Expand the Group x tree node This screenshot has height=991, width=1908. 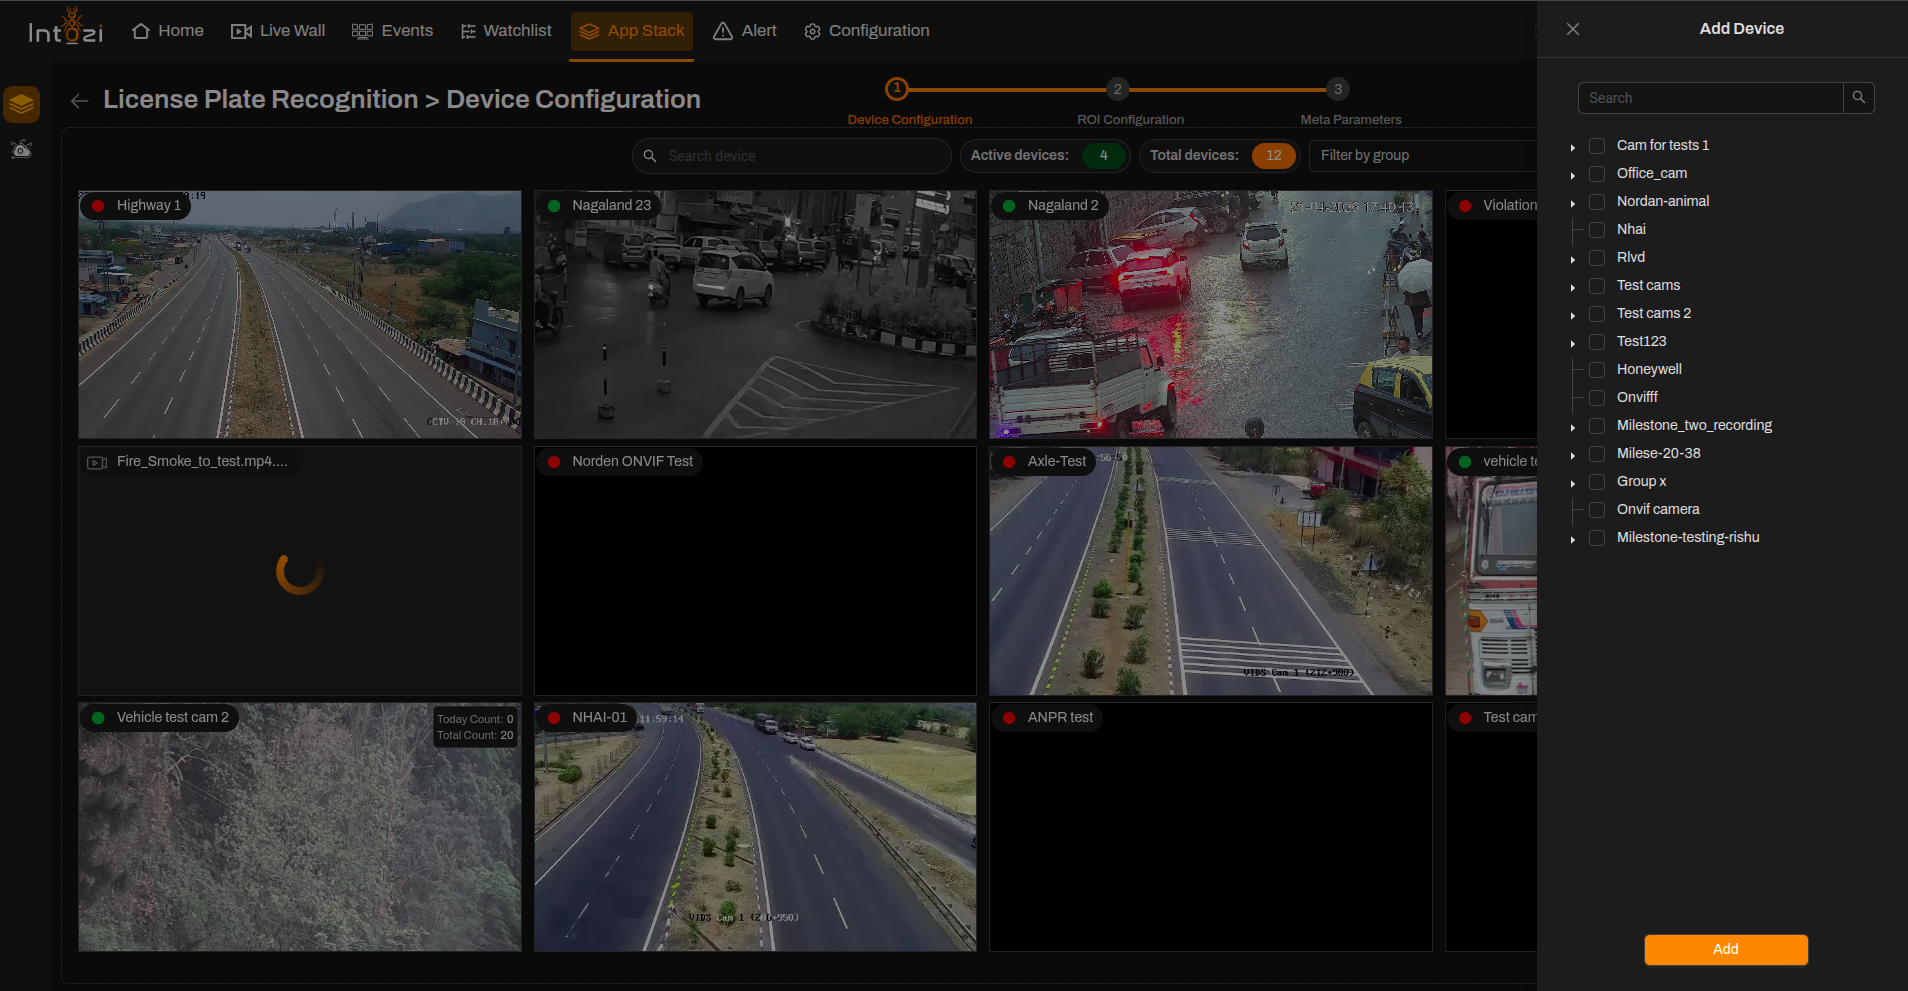[1573, 483]
